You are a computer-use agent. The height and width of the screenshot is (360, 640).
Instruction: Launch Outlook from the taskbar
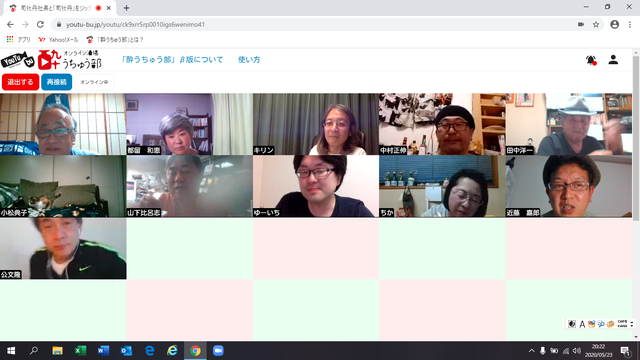pyautogui.click(x=126, y=351)
